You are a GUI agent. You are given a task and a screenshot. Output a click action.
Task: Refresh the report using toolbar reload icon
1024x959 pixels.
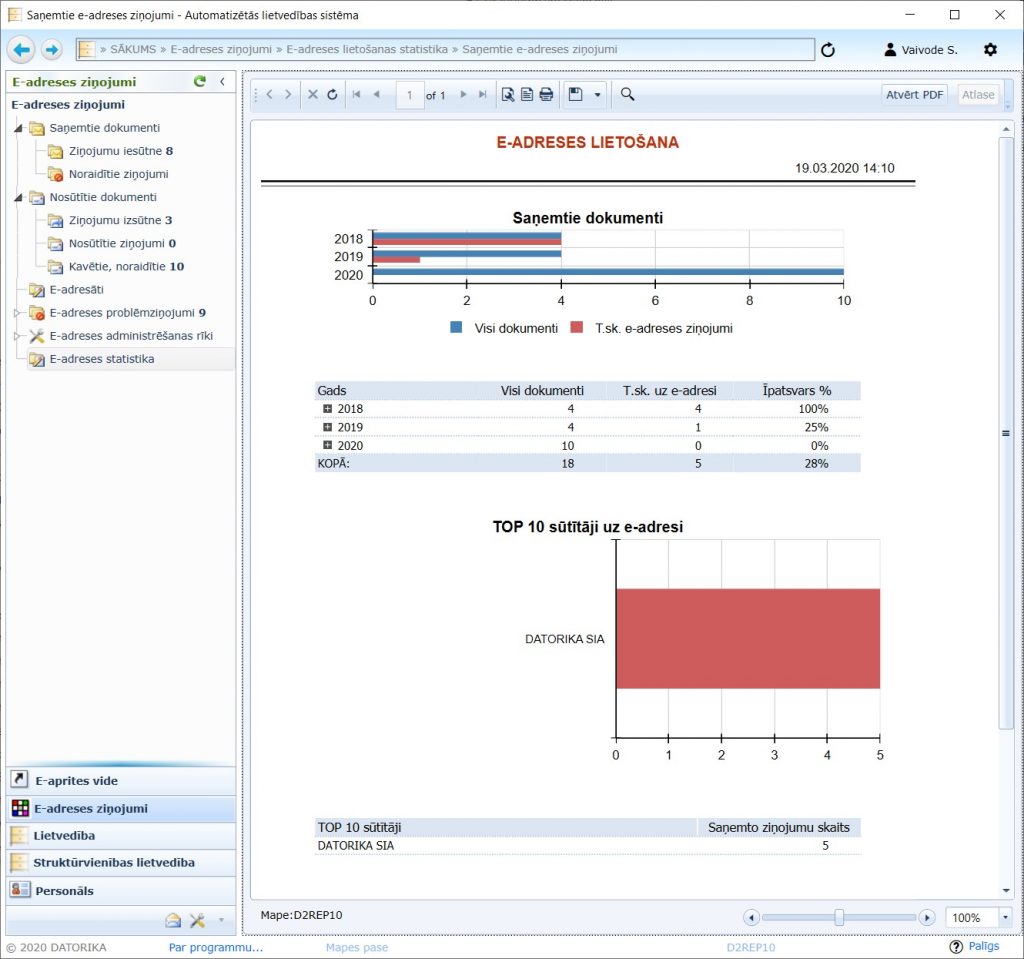tap(332, 95)
